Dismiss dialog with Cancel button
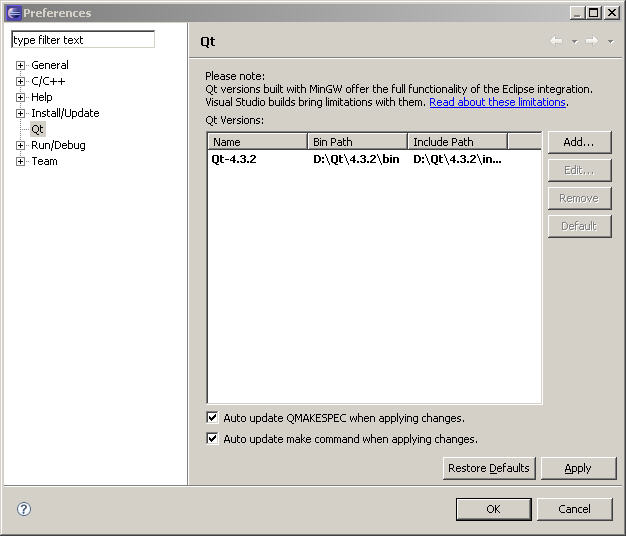626x536 pixels. pyautogui.click(x=574, y=509)
